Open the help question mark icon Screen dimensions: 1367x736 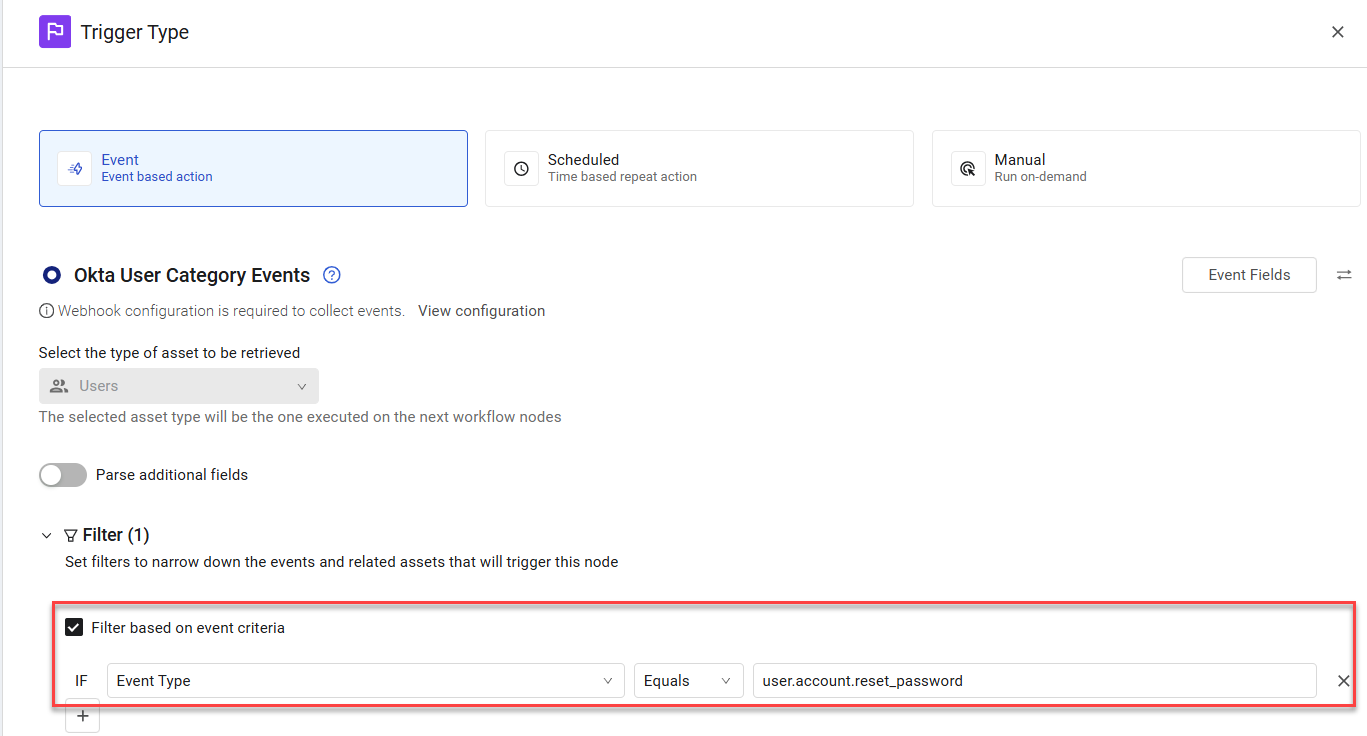tap(332, 275)
